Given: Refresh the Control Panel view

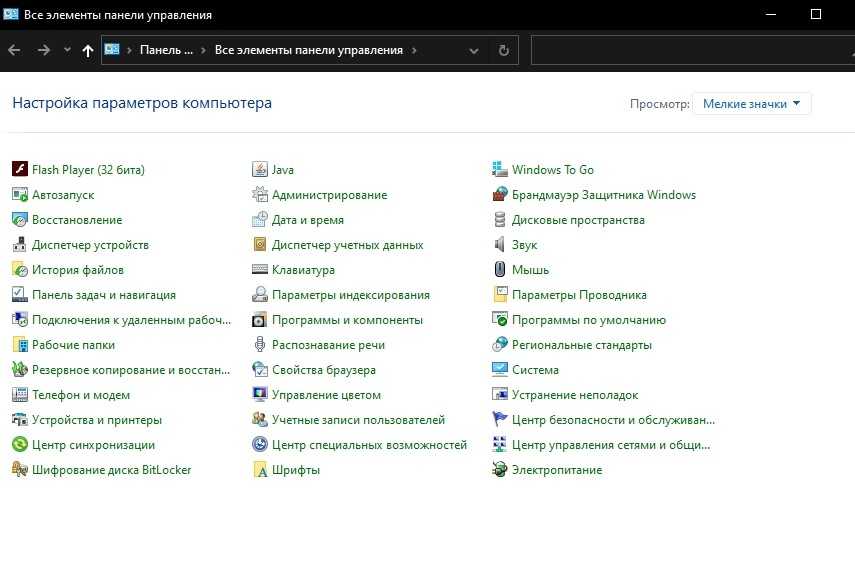Looking at the screenshot, I should [503, 50].
